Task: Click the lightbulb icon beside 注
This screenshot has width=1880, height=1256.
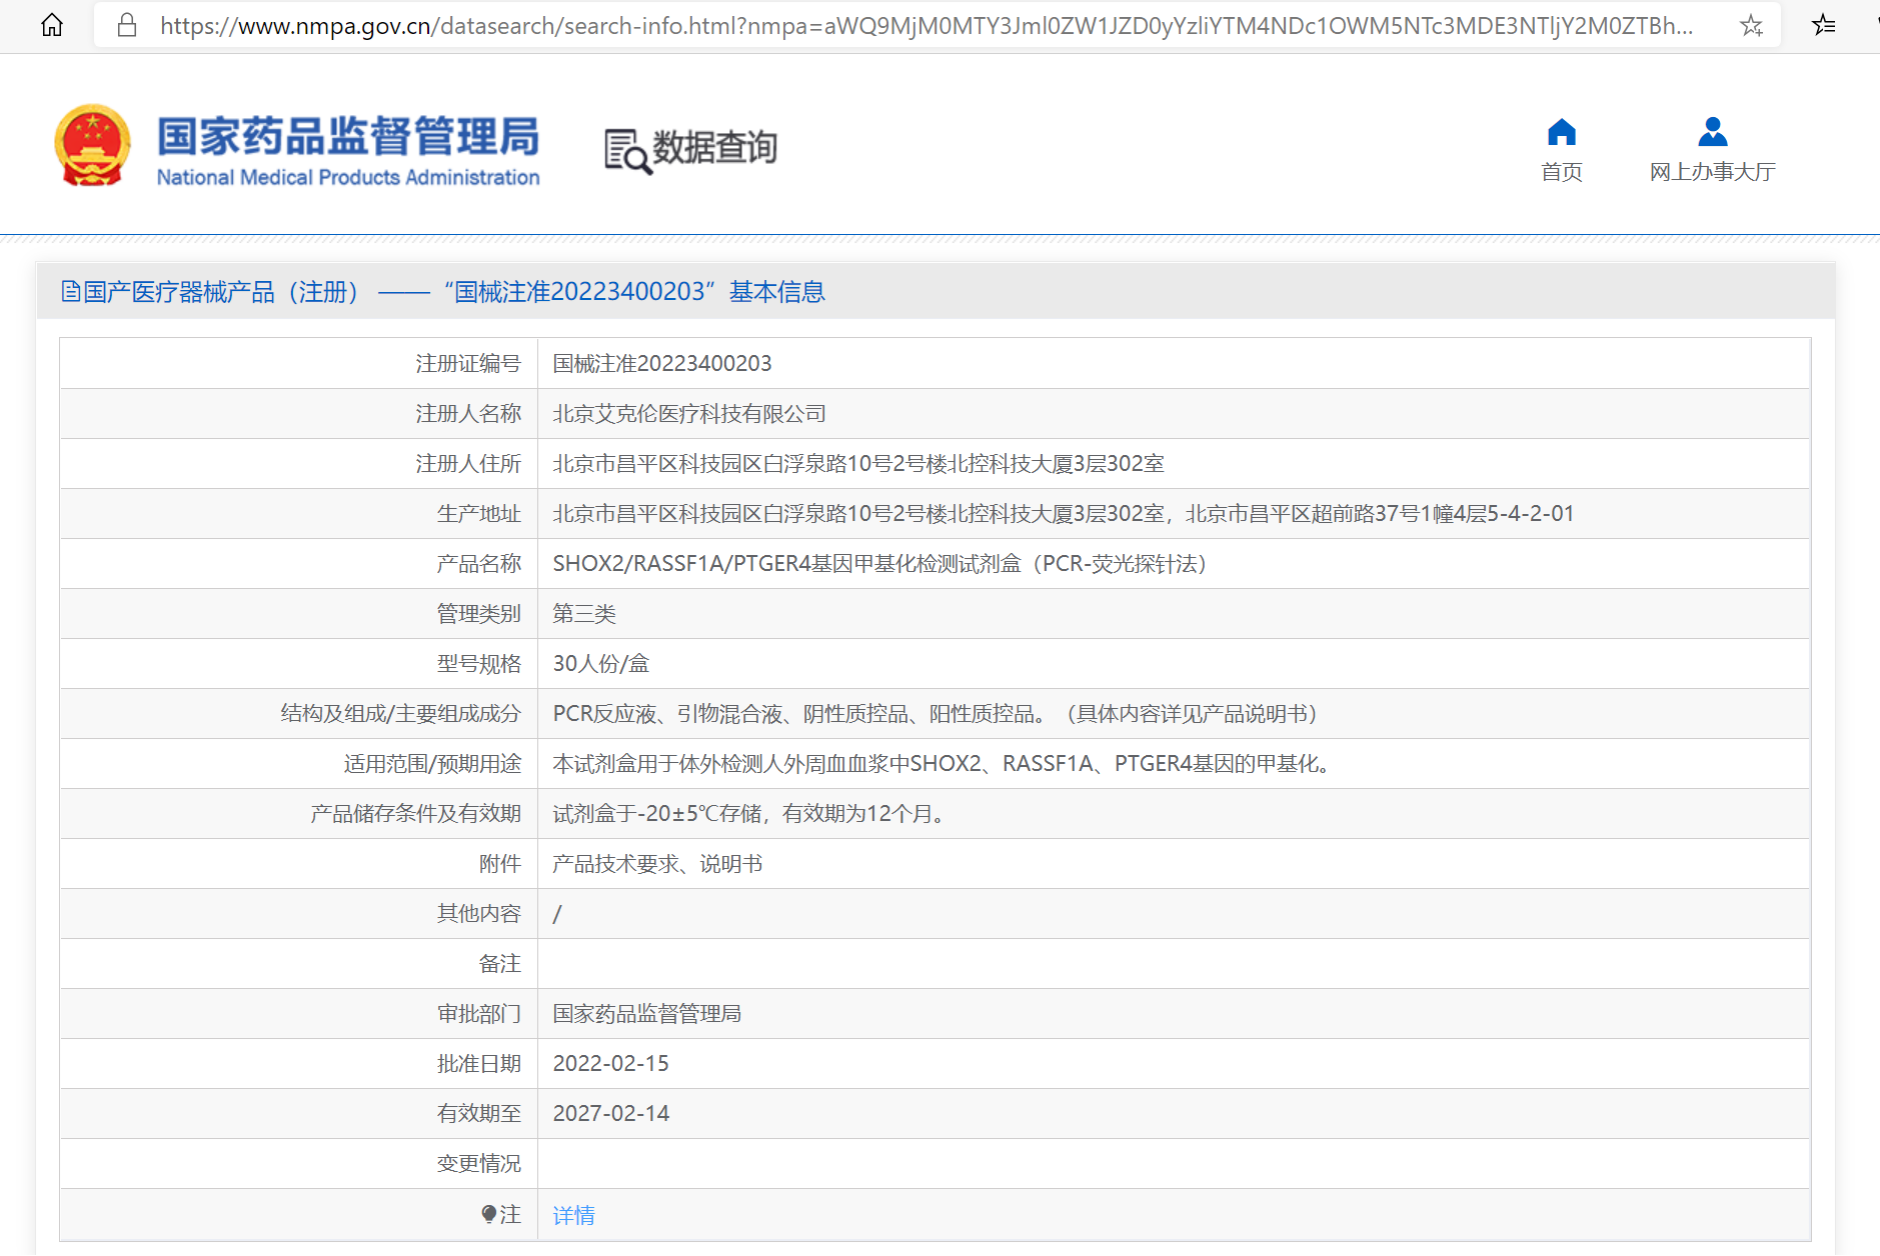Action: 488,1214
